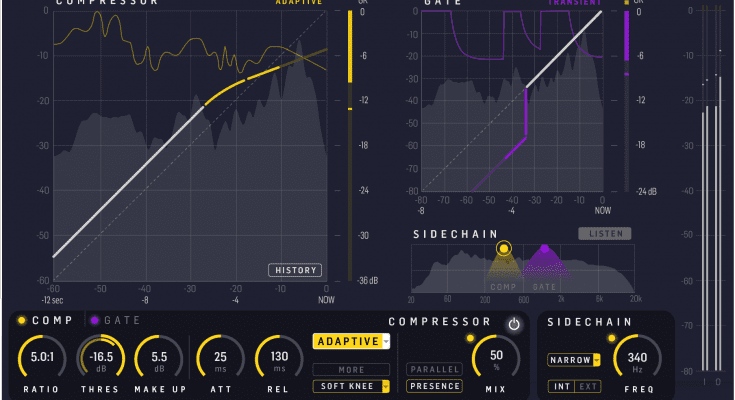The height and width of the screenshot is (400, 735).
Task: Click the Make Up knob showing 5.5 dB
Action: pos(158,358)
